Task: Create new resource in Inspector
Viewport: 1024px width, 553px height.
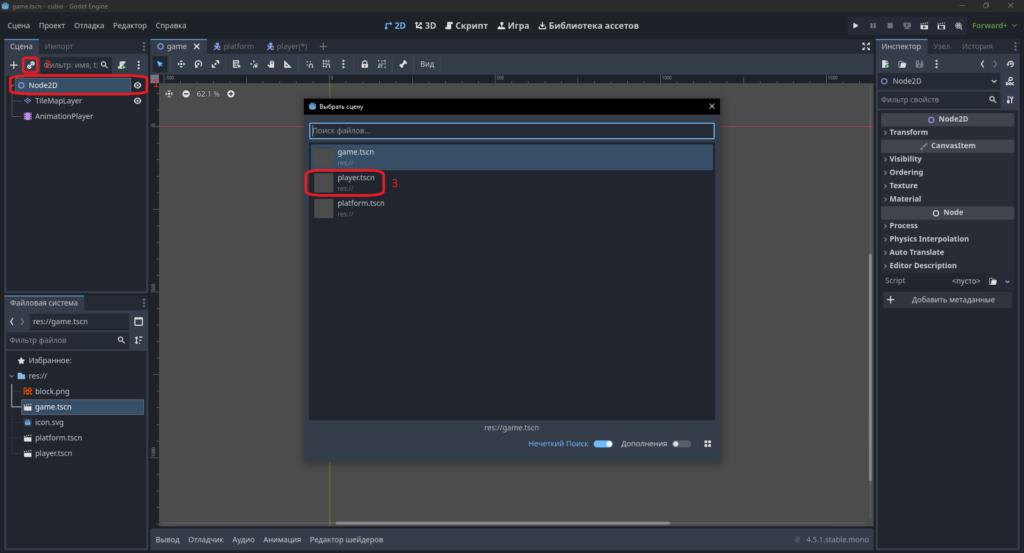Action: coord(886,64)
